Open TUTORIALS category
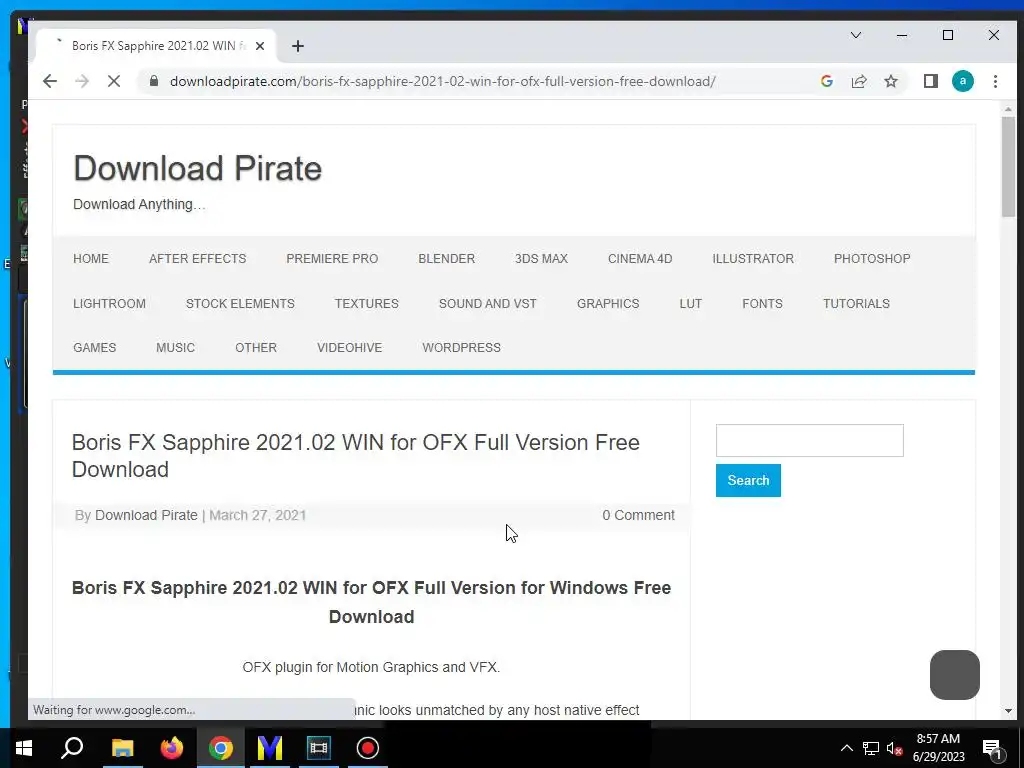1024x768 pixels. [x=856, y=304]
